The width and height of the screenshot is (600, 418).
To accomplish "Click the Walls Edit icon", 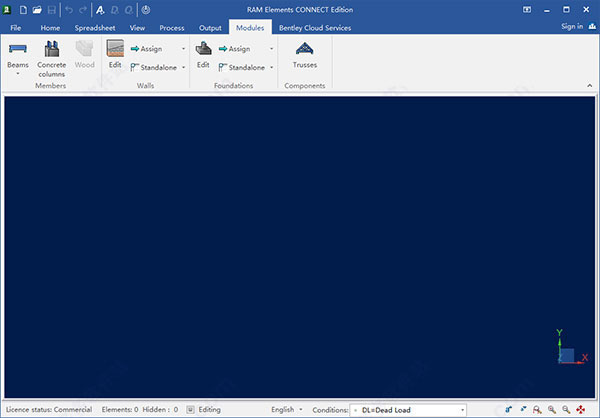I will pyautogui.click(x=115, y=54).
